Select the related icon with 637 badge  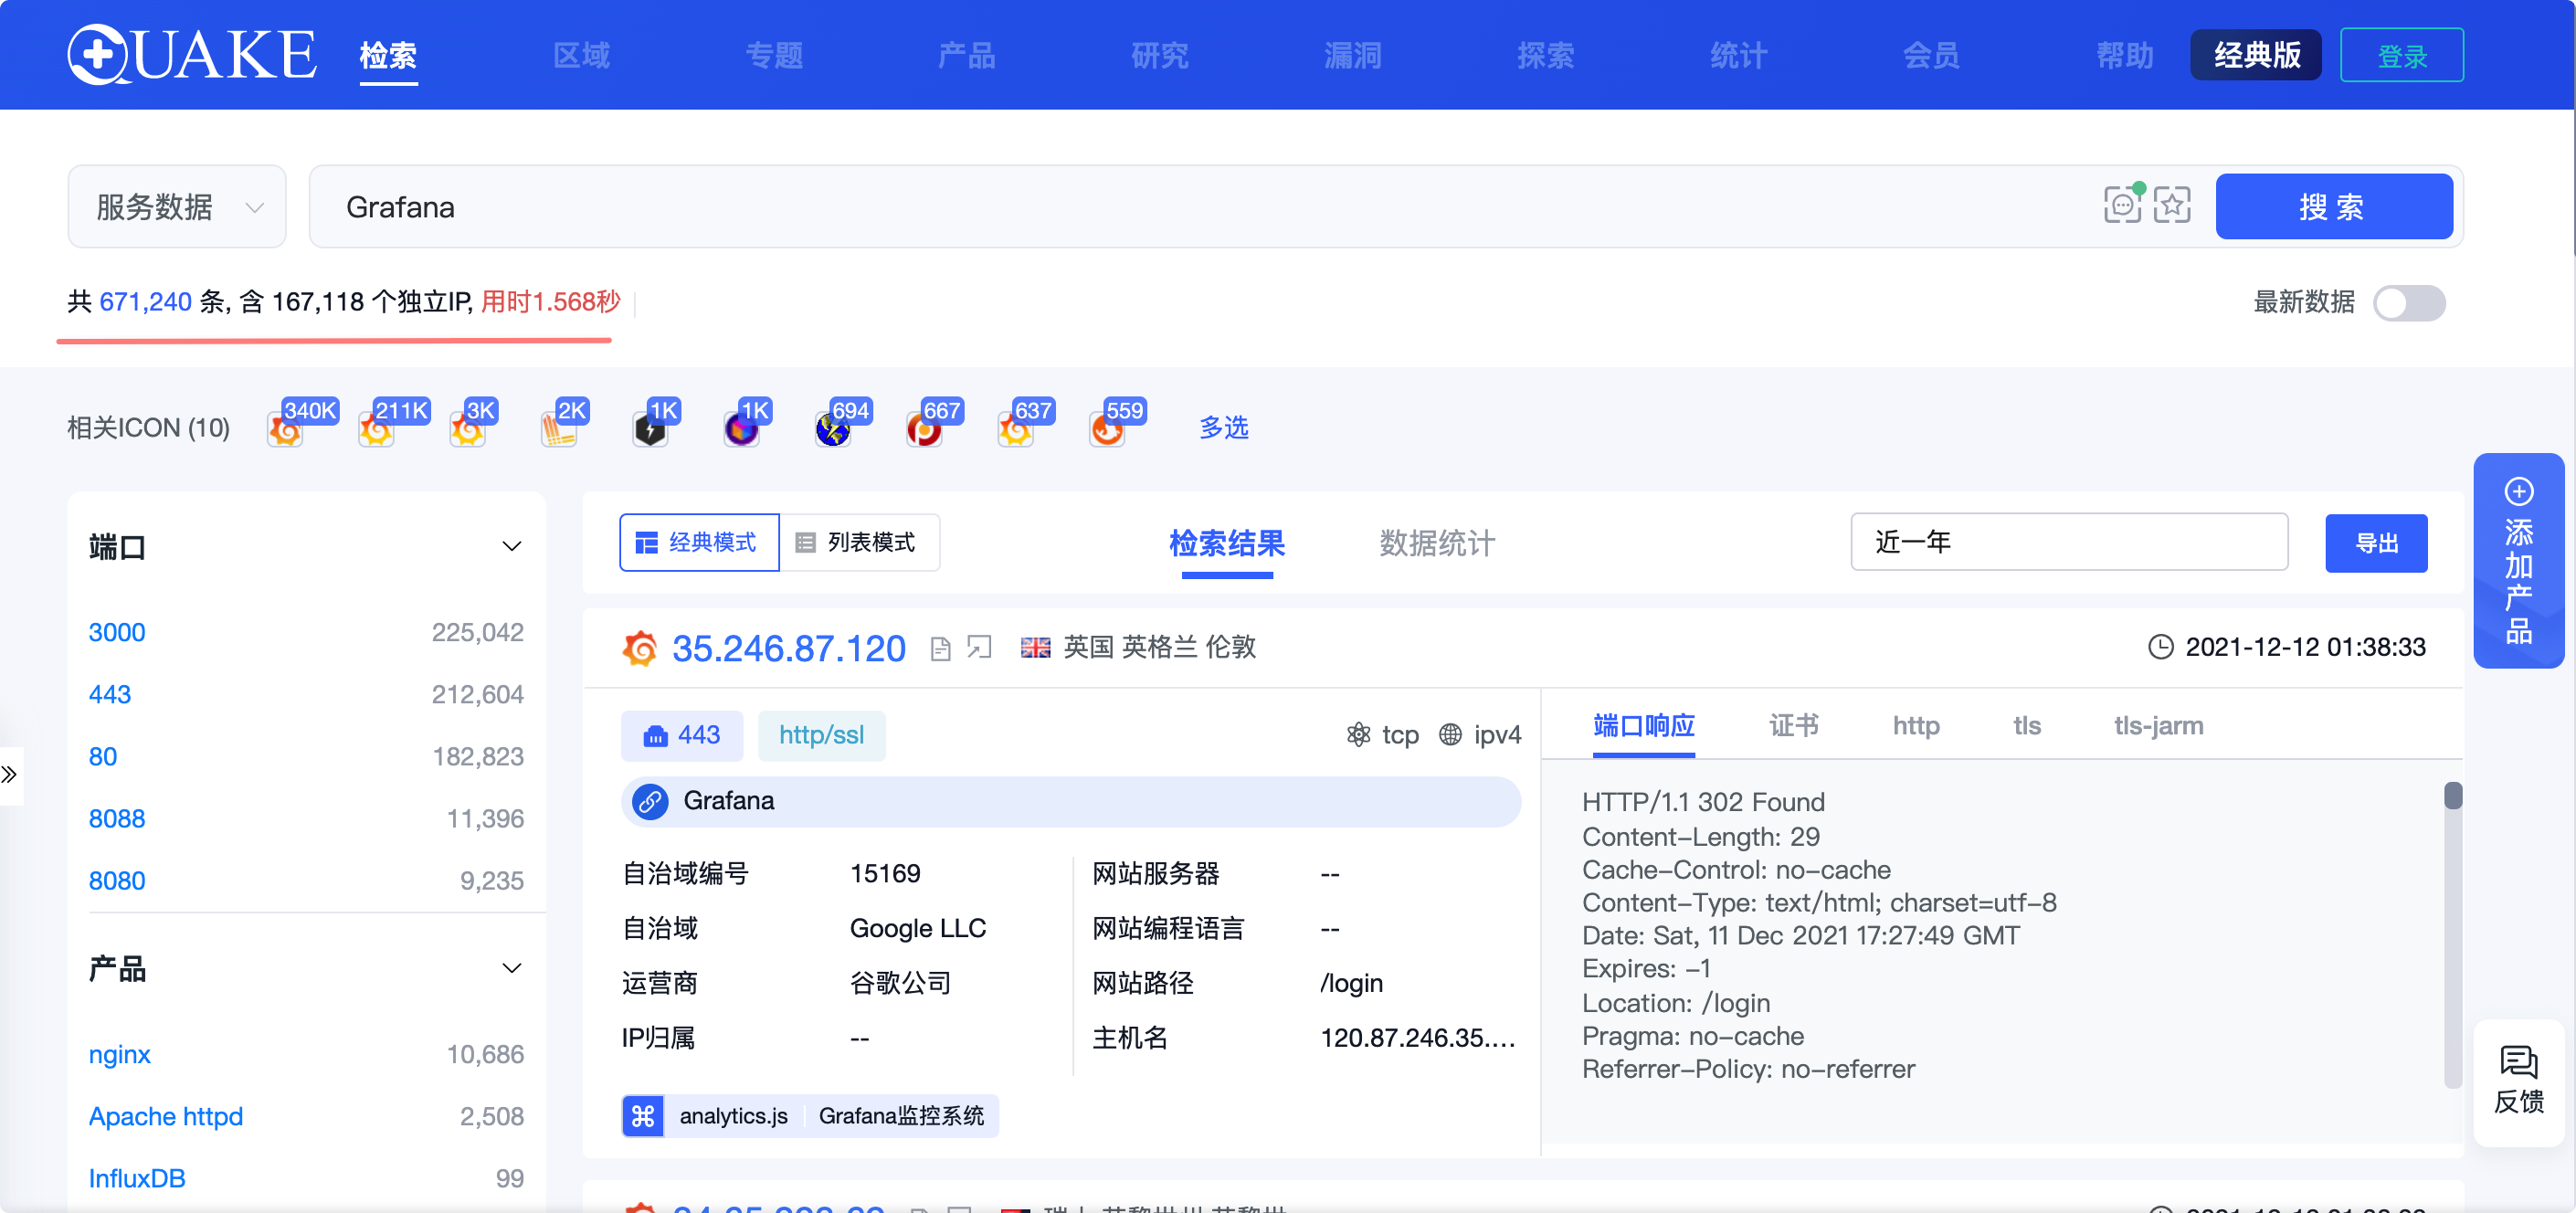pos(1015,431)
